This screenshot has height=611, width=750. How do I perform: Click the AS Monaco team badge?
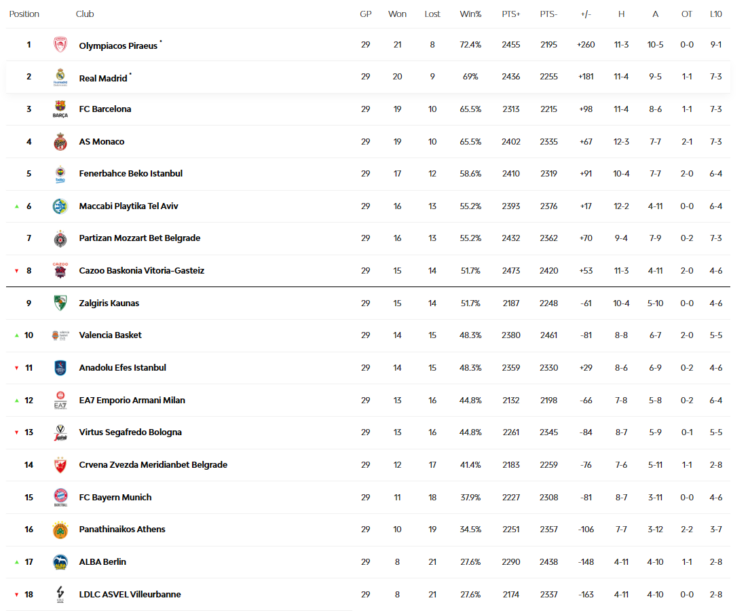point(60,142)
